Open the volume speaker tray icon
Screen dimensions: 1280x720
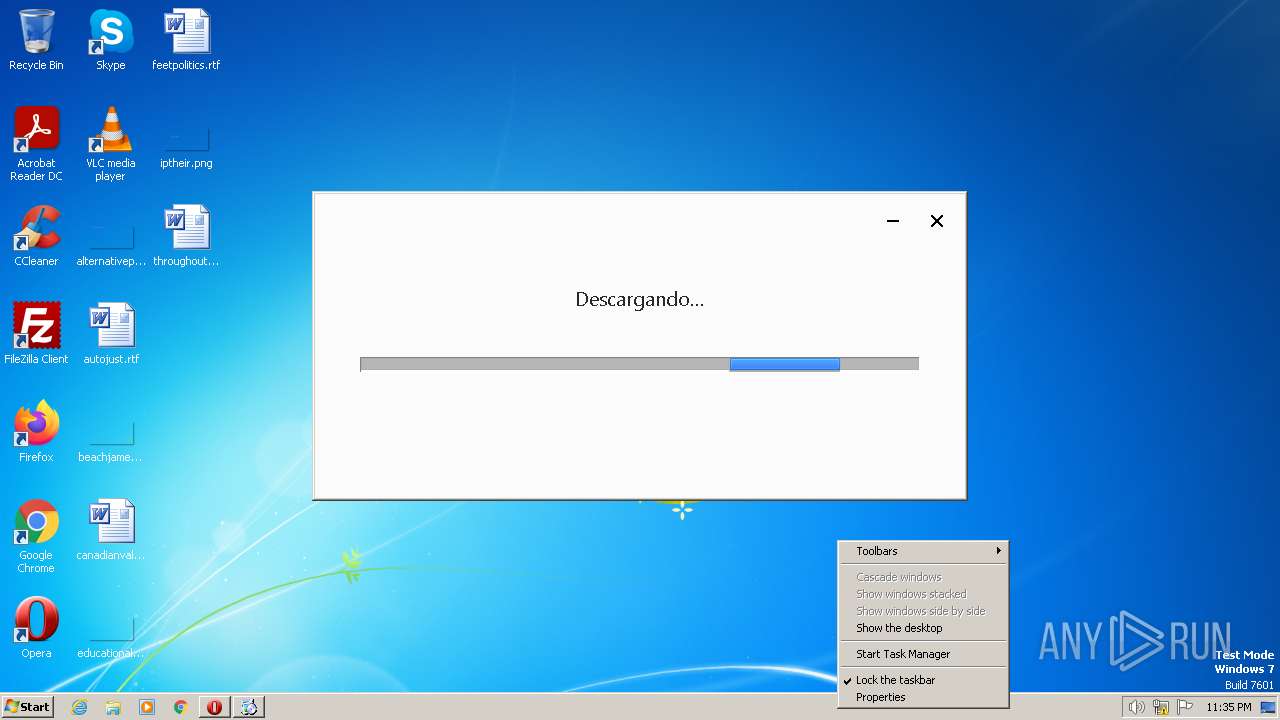coord(1136,707)
